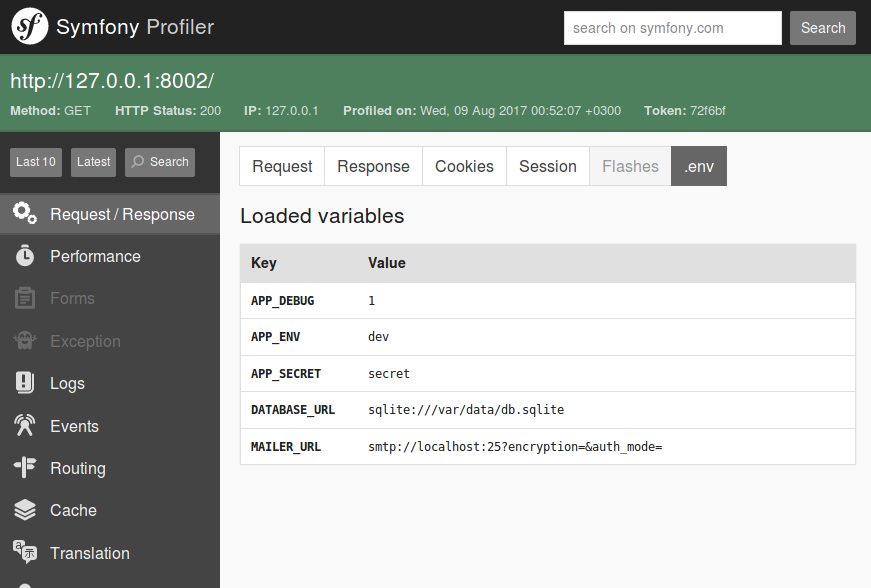Open the Routing panel
The width and height of the screenshot is (871, 588).
click(110, 468)
